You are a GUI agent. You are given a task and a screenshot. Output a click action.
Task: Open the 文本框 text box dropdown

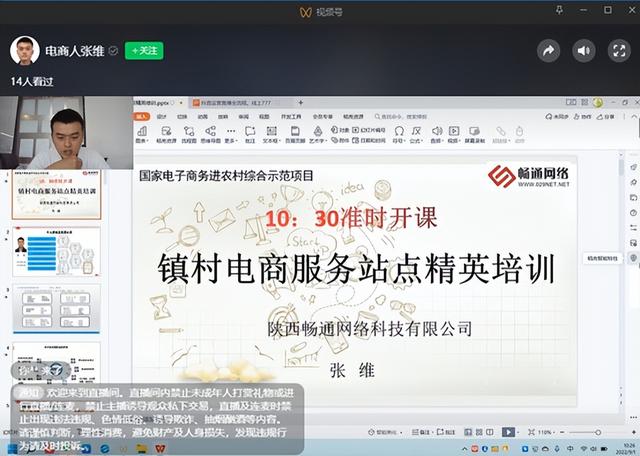pyautogui.click(x=271, y=135)
